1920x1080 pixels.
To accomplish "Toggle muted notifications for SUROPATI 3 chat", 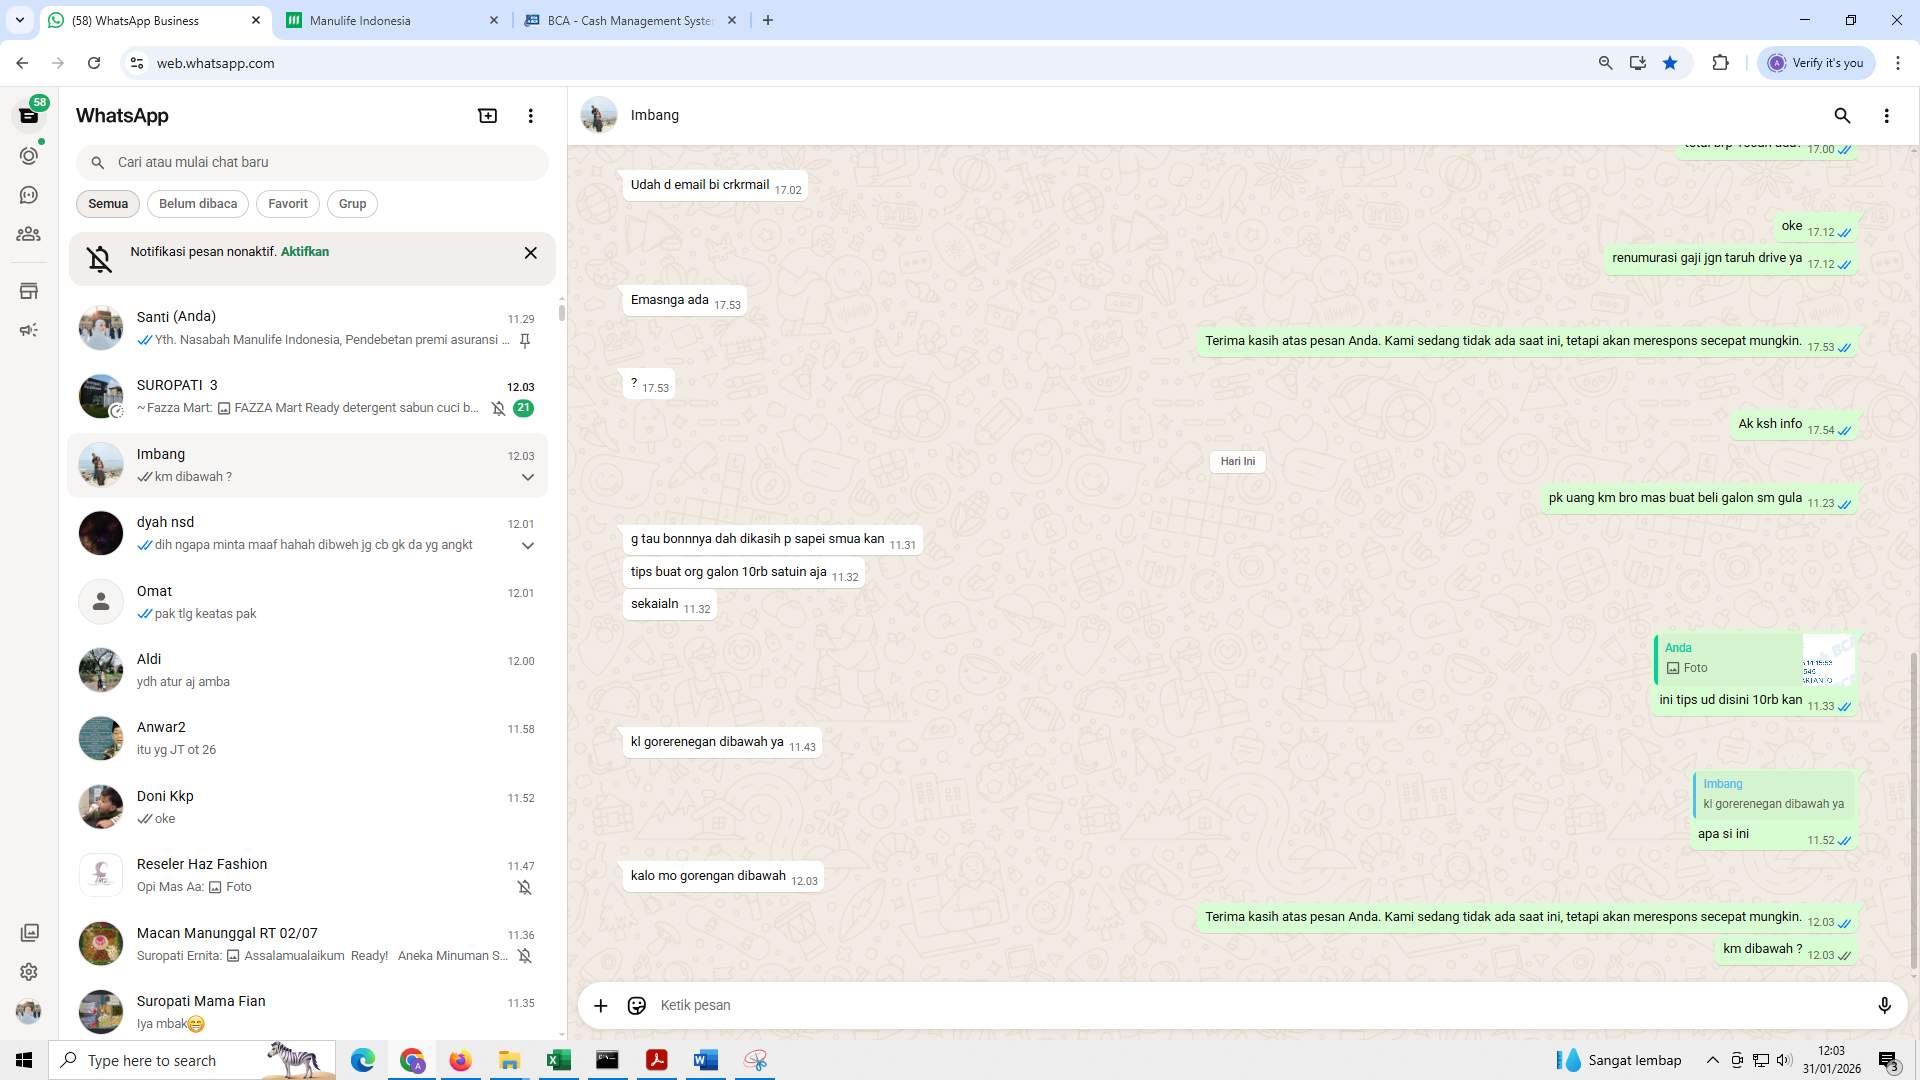I will pos(499,408).
